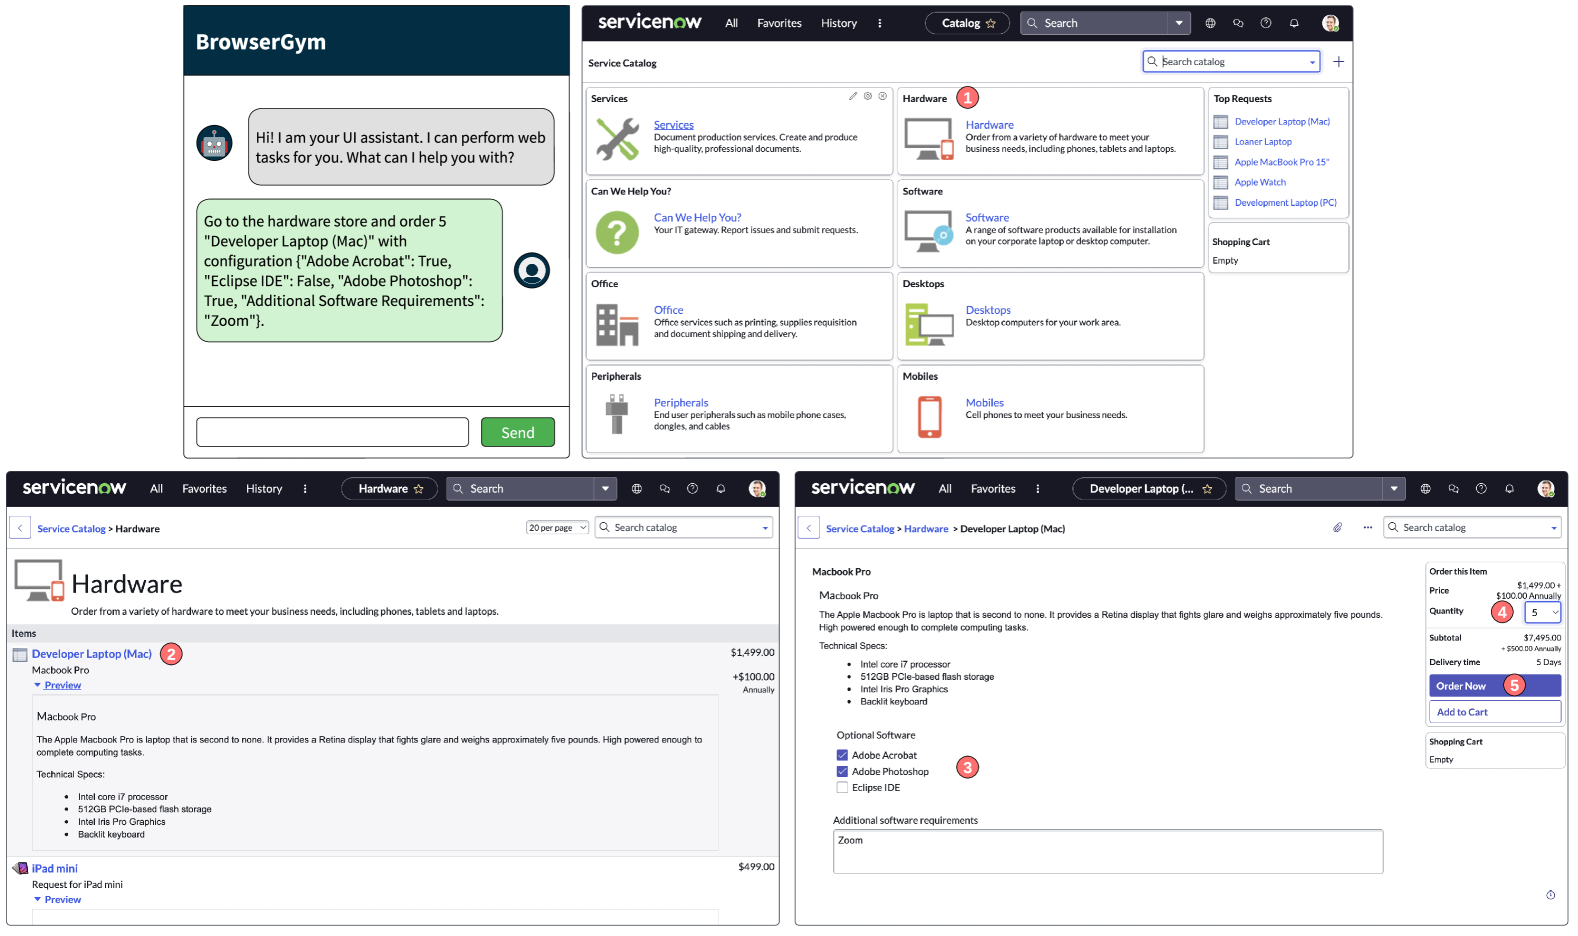The height and width of the screenshot is (936, 1578).
Task: Open the Developer Laptop (Mac) item link
Action: pyautogui.click(x=92, y=654)
